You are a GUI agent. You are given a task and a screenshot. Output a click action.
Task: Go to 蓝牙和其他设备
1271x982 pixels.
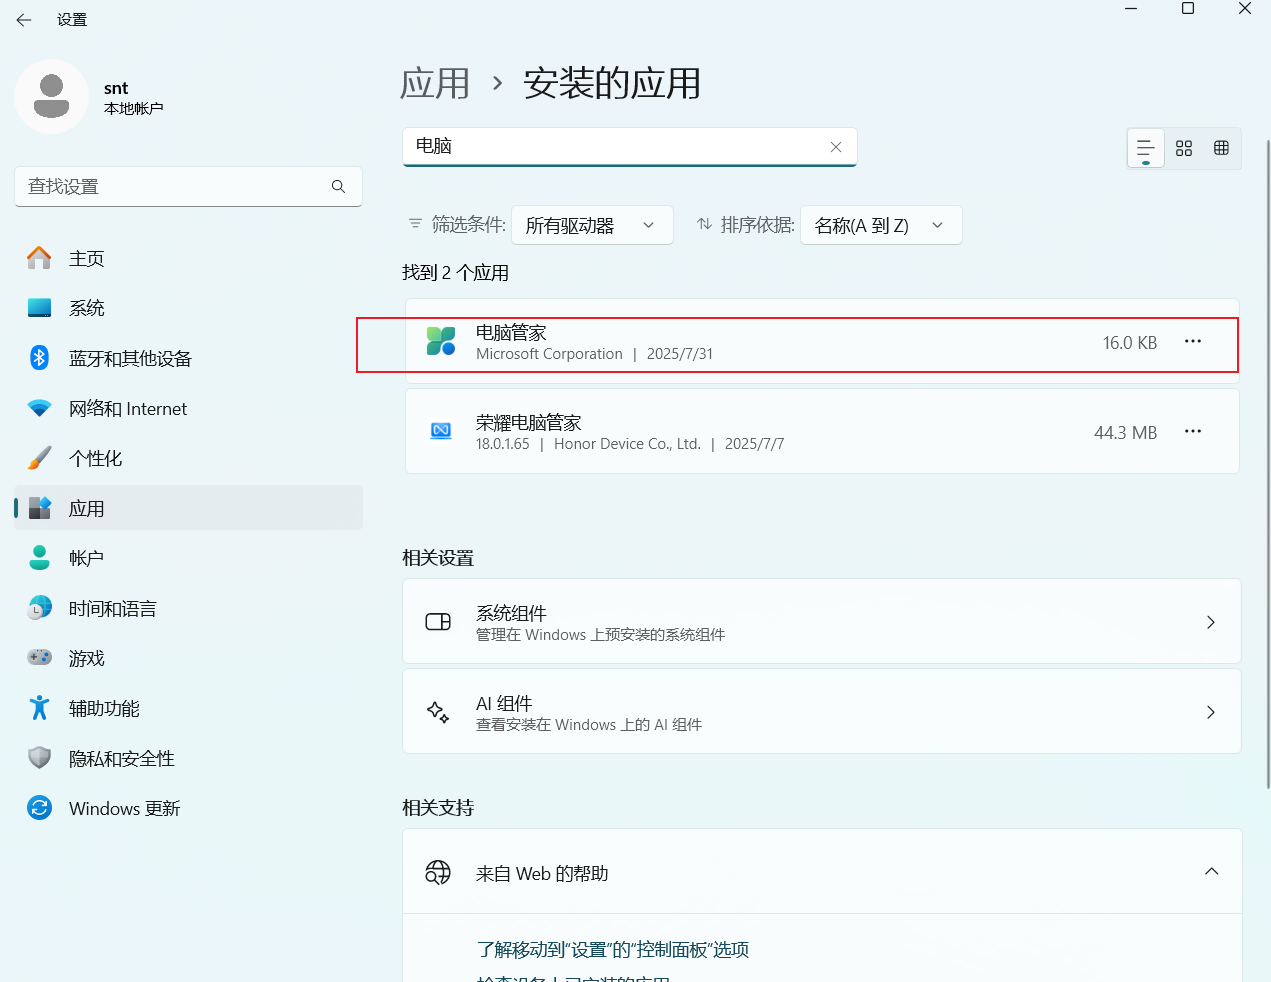[x=188, y=358]
